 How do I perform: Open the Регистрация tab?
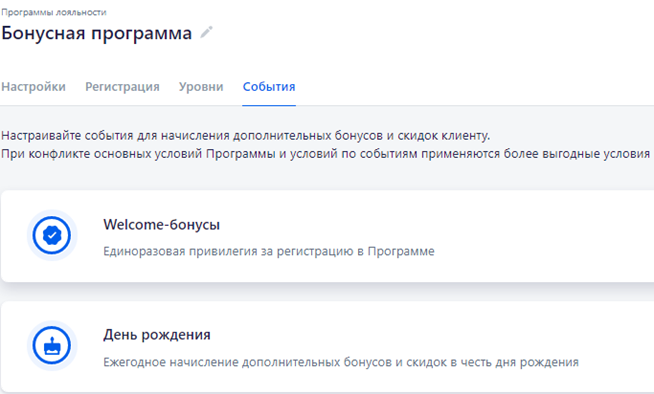tap(122, 87)
